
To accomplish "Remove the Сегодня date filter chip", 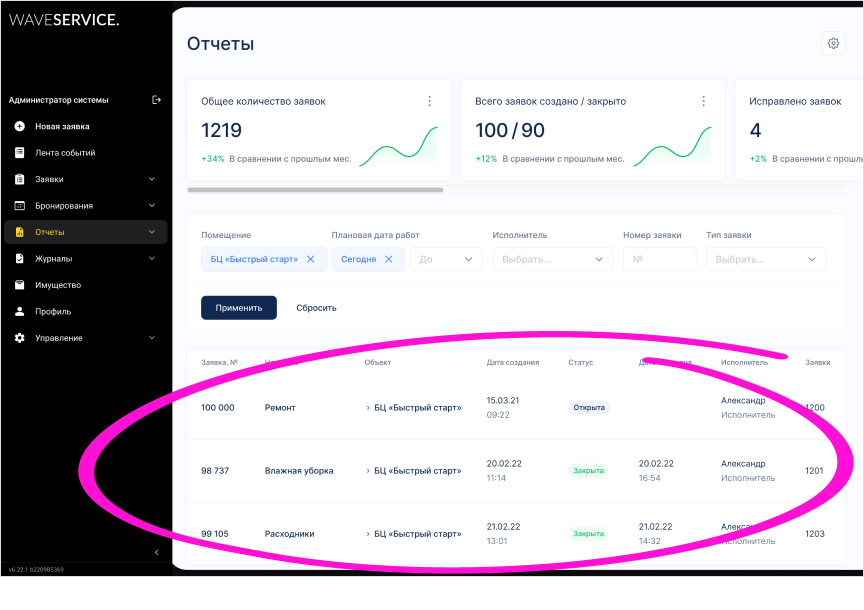I will point(388,259).
